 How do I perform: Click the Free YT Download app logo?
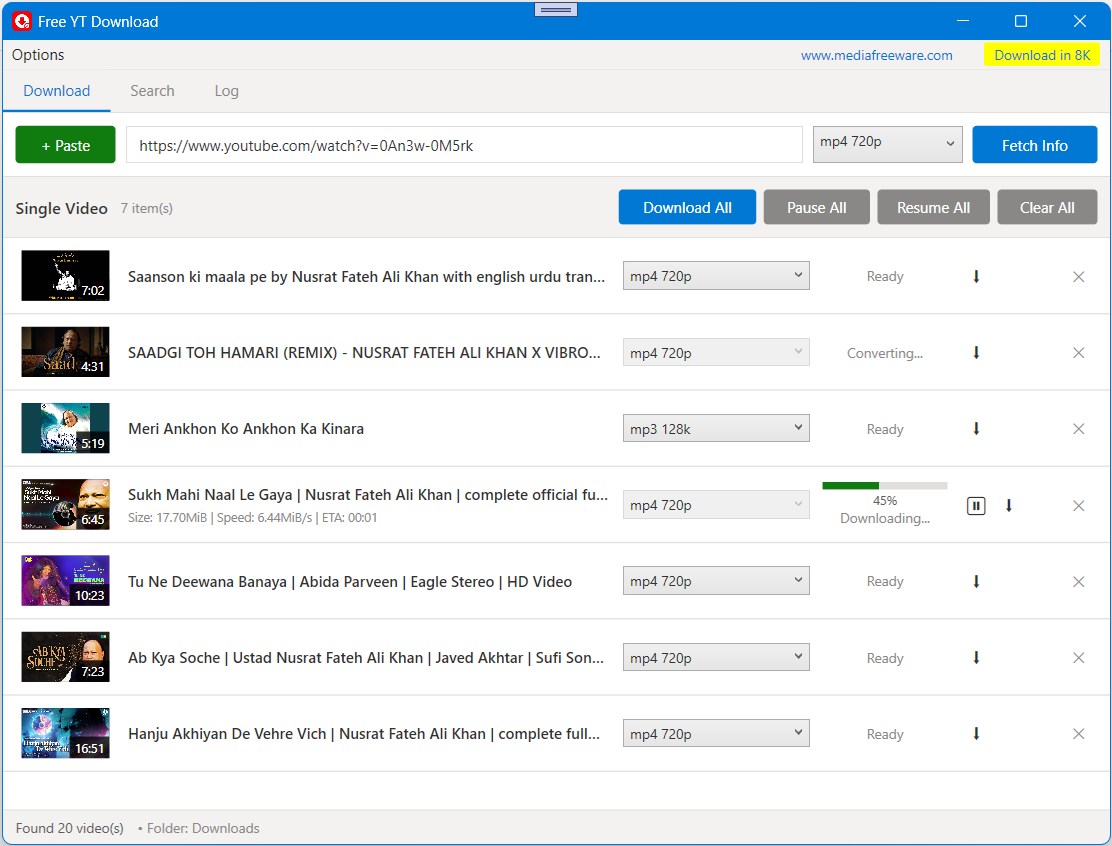[x=21, y=20]
